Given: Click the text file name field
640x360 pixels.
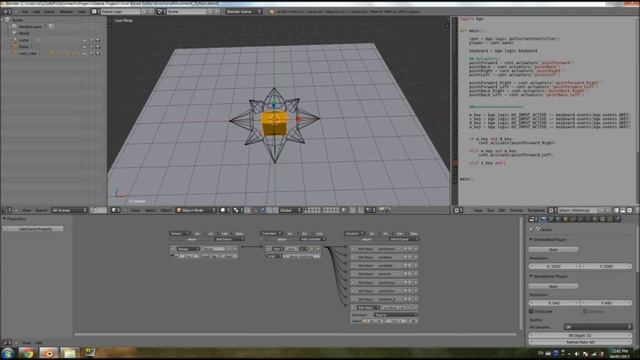Looking at the screenshot, I should (x=578, y=210).
